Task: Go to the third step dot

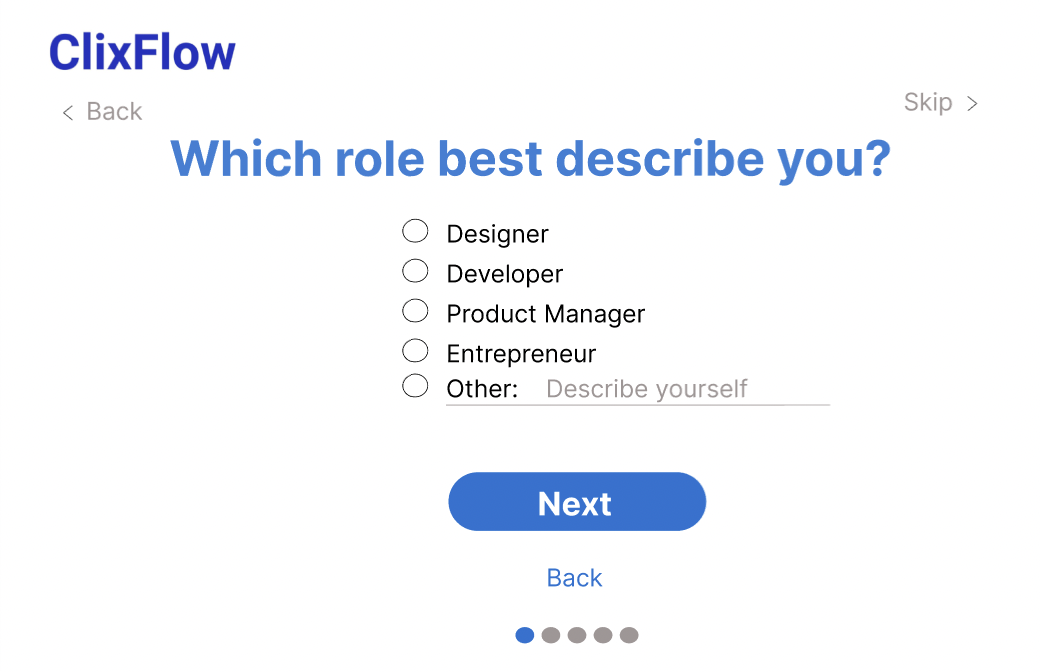Action: tap(576, 635)
